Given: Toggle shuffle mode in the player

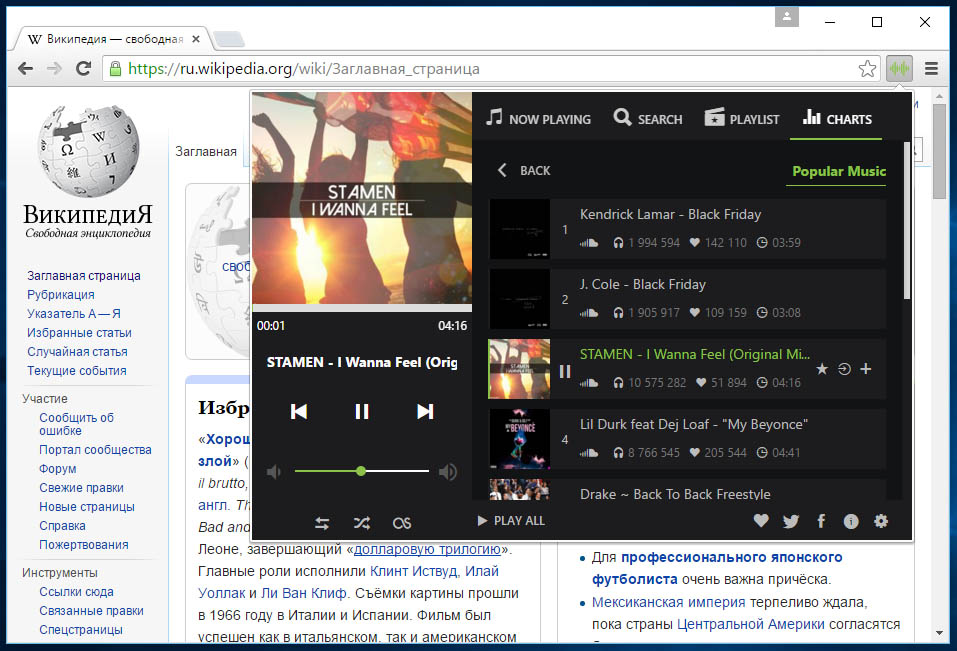Looking at the screenshot, I should [362, 523].
